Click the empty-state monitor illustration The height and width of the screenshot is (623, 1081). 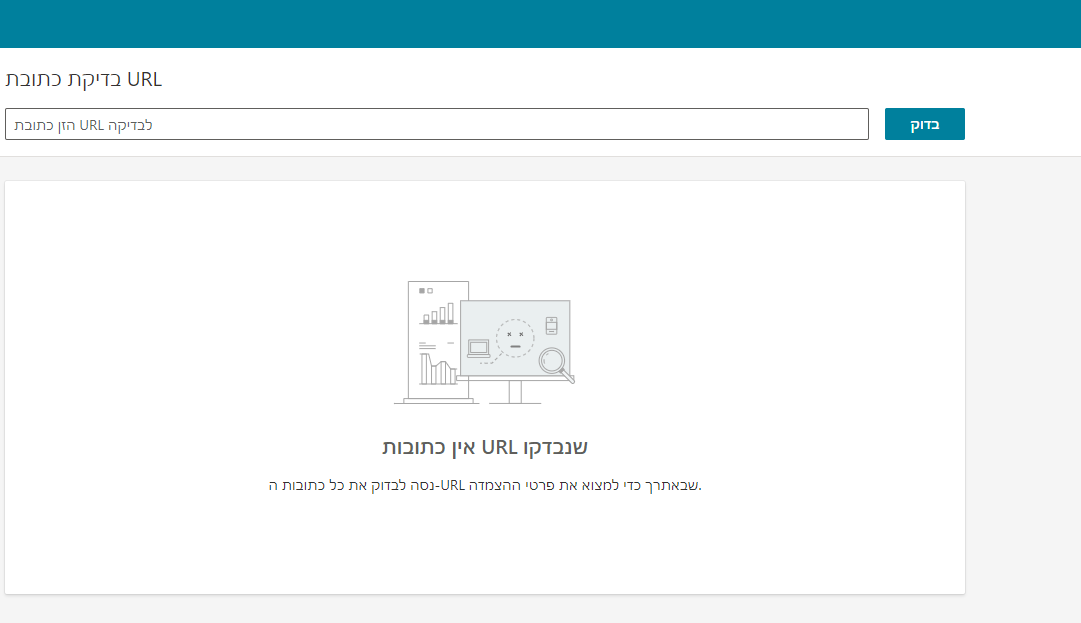tap(484, 343)
